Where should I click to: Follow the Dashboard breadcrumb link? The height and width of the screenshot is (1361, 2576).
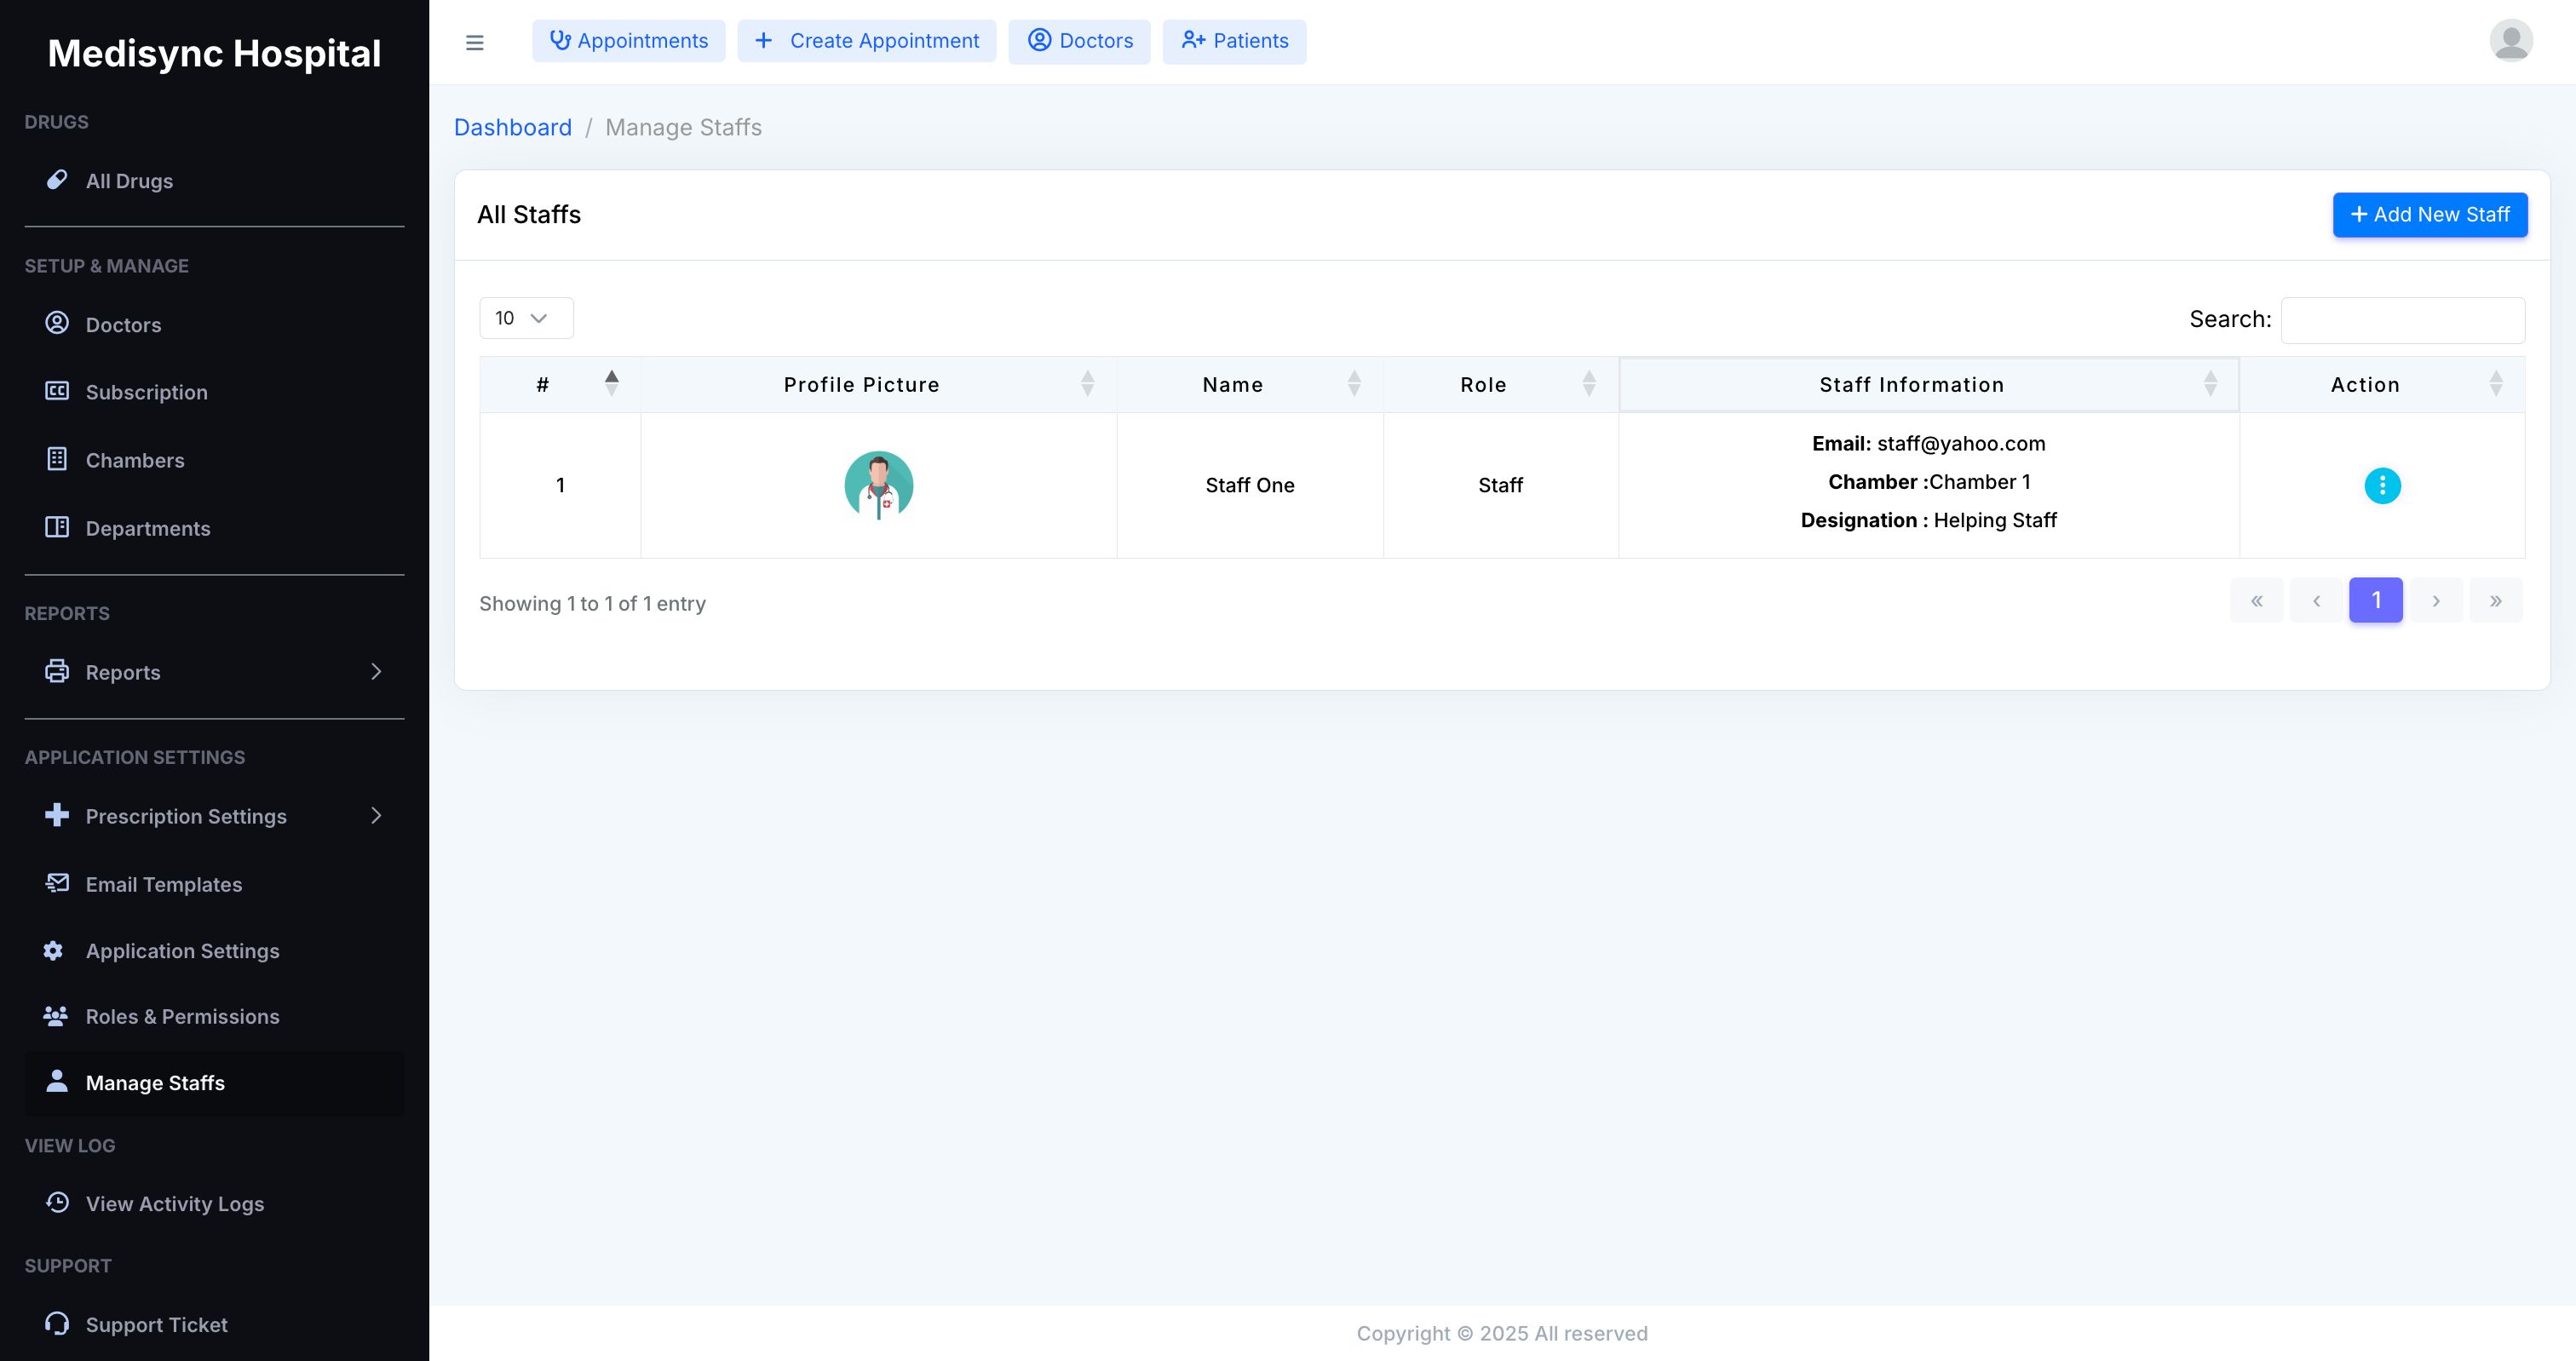[512, 127]
